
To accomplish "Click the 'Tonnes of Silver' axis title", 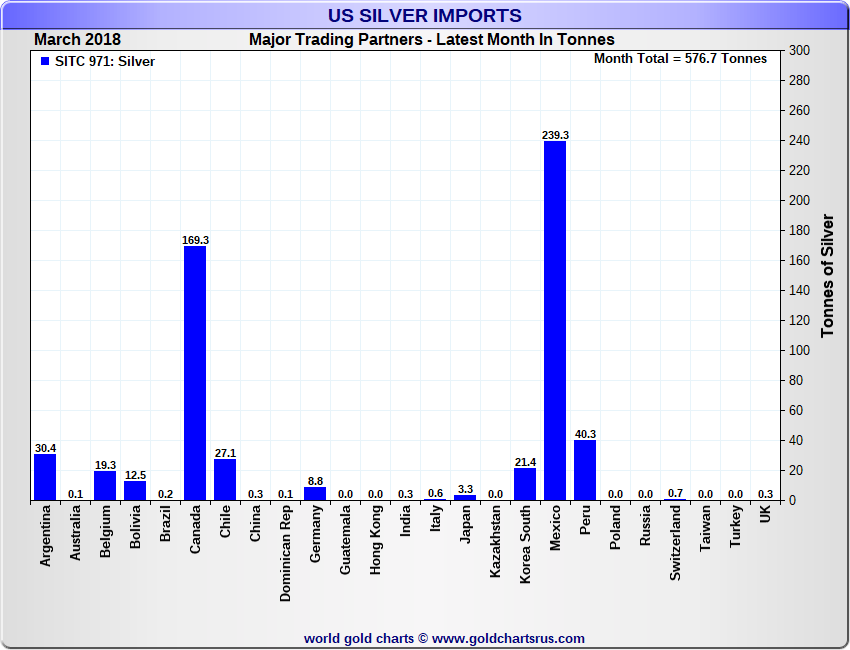I will point(827,275).
